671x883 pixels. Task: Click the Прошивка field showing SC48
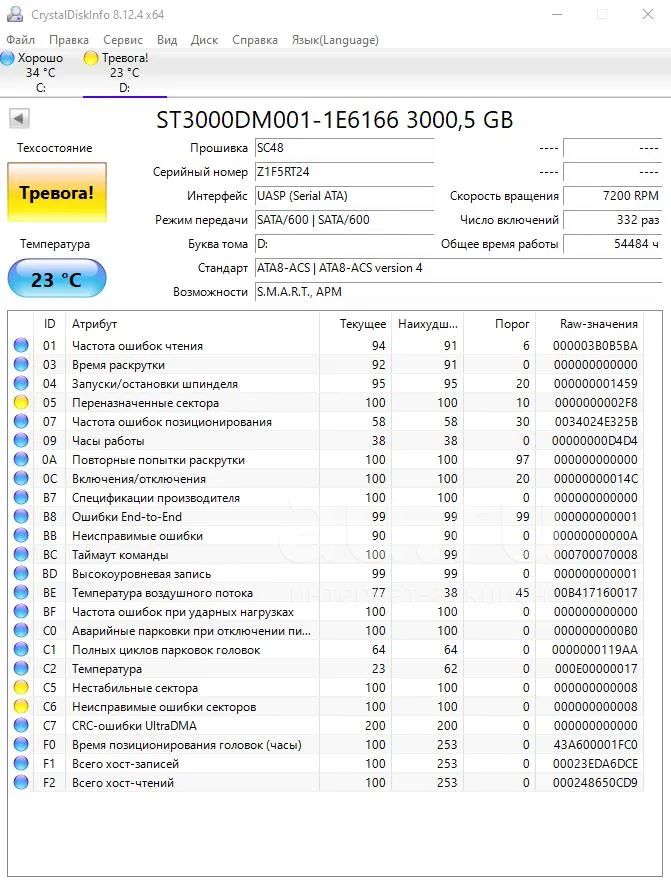coord(344,148)
